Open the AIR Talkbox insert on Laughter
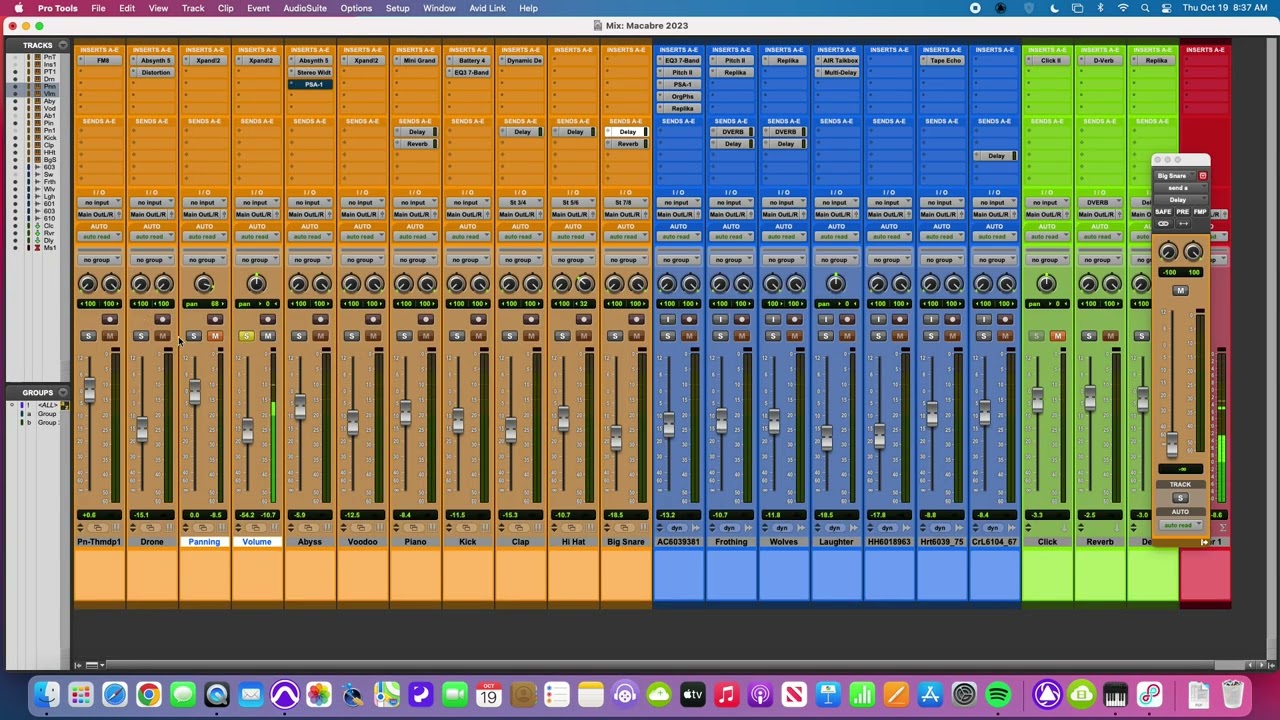Viewport: 1280px width, 720px height. (x=838, y=61)
